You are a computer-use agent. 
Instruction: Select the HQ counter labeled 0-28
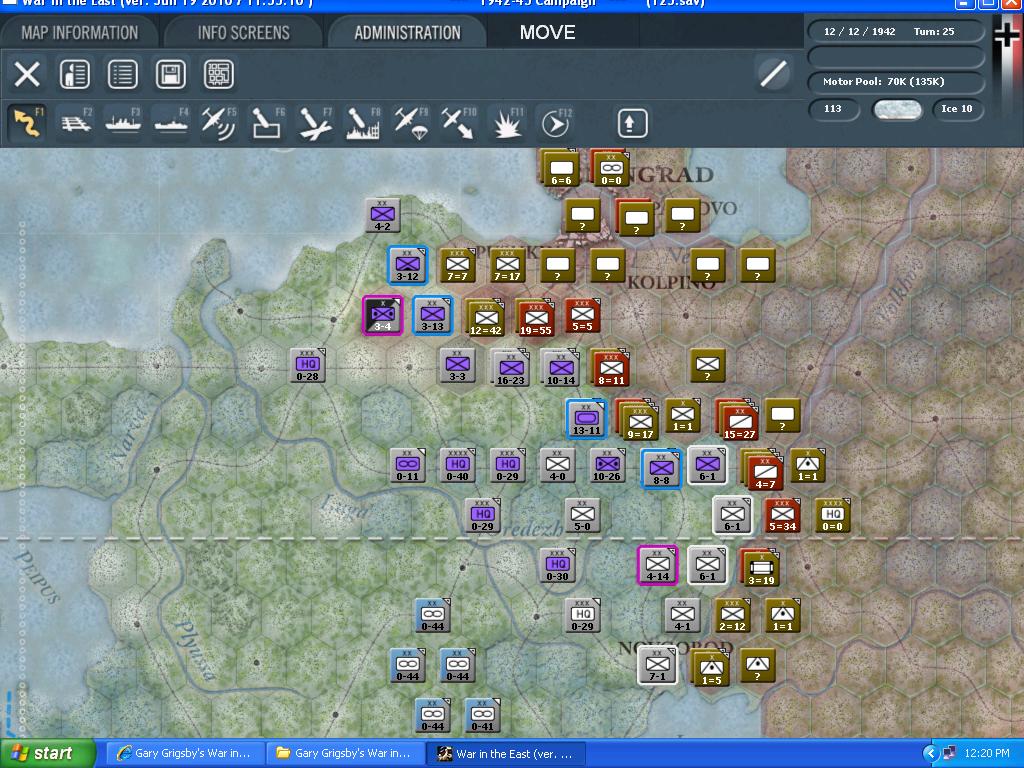click(x=308, y=365)
